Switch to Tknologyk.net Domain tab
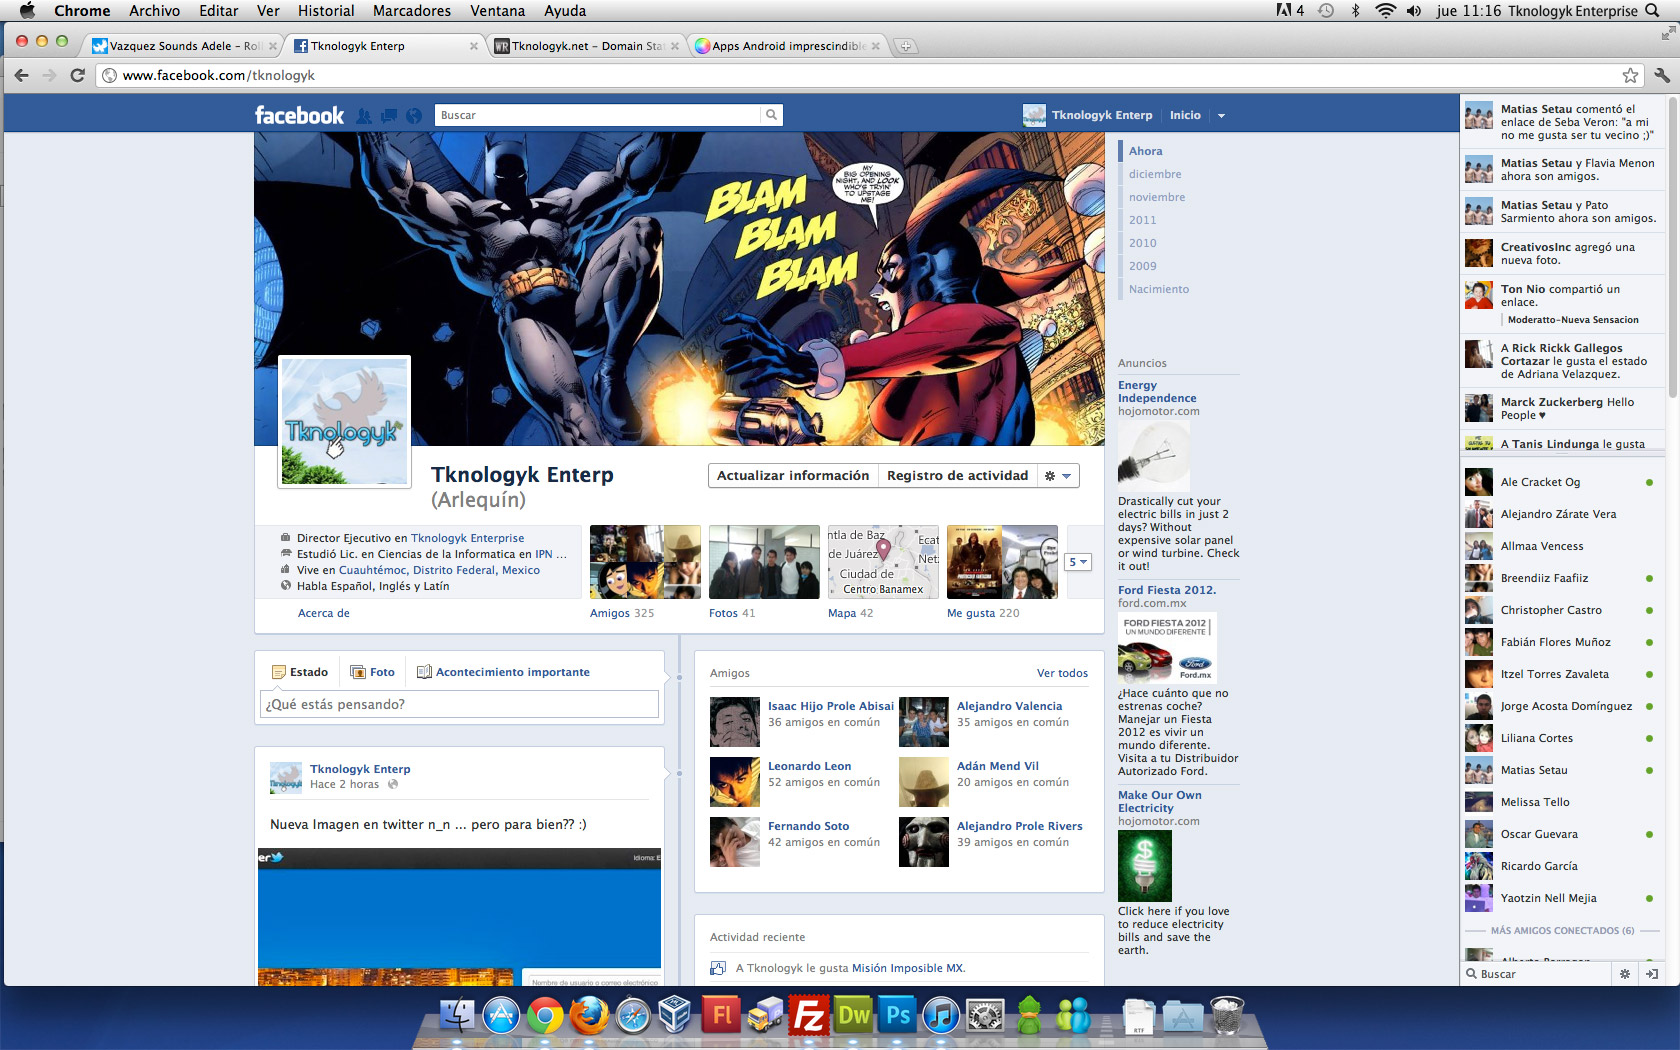Viewport: 1680px width, 1050px height. click(x=586, y=46)
